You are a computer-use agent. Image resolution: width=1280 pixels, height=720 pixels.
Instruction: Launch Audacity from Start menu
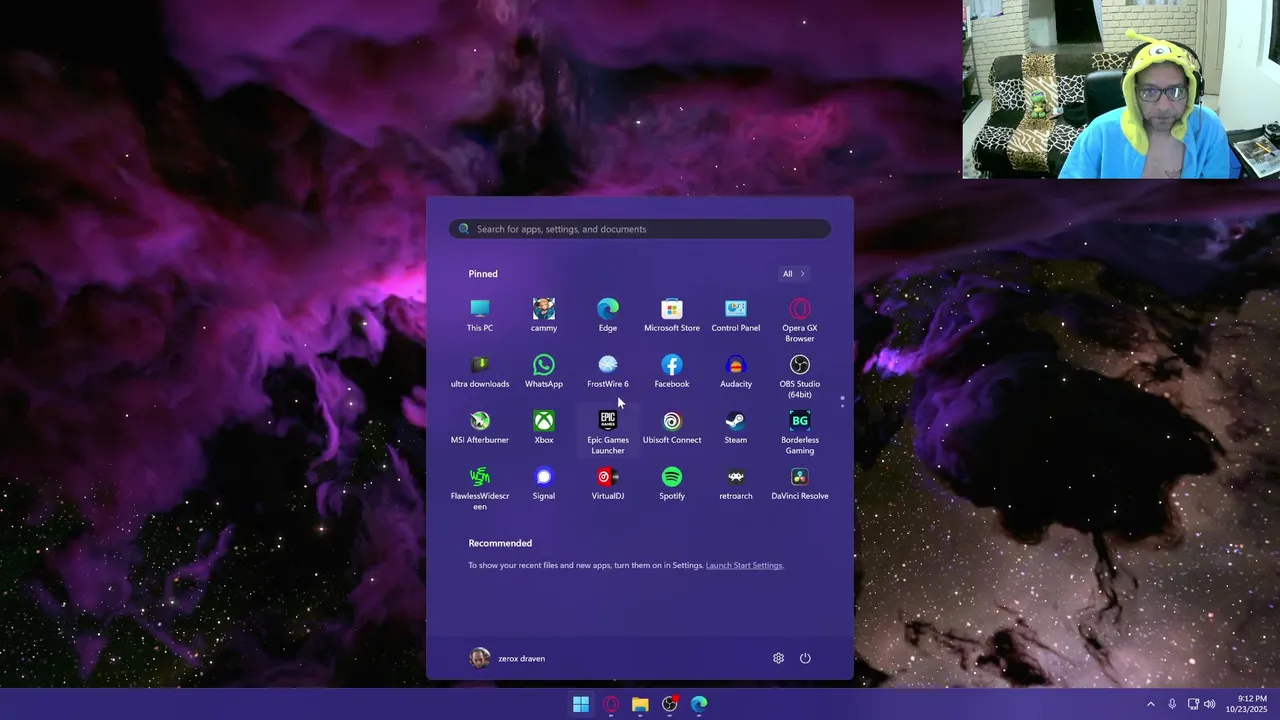point(736,372)
